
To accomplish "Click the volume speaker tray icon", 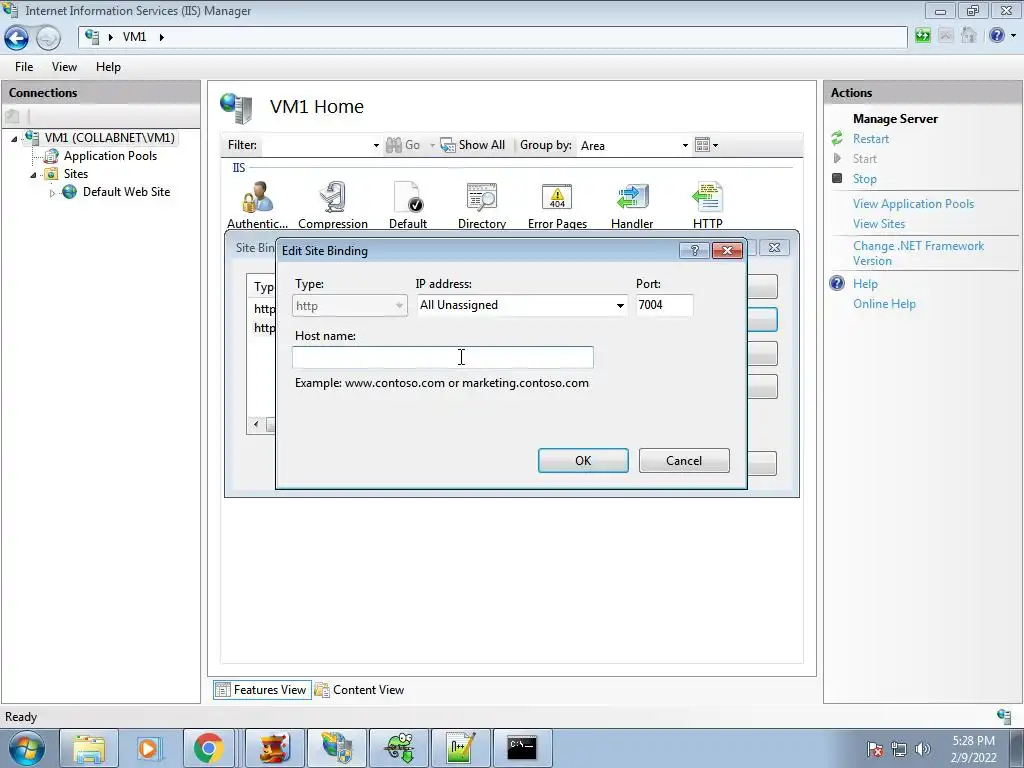I will pos(922,749).
